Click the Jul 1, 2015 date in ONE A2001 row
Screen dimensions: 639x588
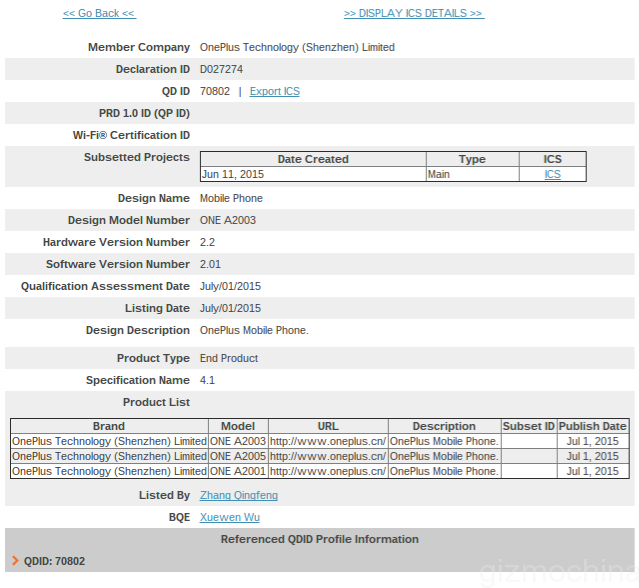coord(593,471)
